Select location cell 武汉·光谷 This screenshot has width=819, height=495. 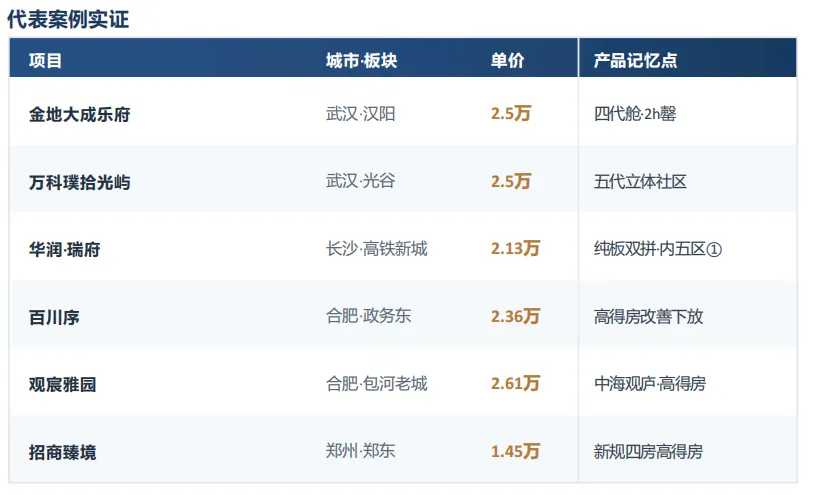click(x=360, y=181)
